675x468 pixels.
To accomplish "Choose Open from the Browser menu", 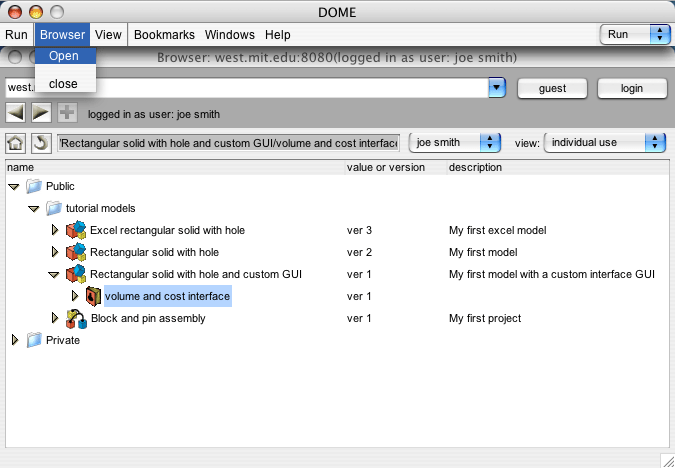I will coord(65,56).
